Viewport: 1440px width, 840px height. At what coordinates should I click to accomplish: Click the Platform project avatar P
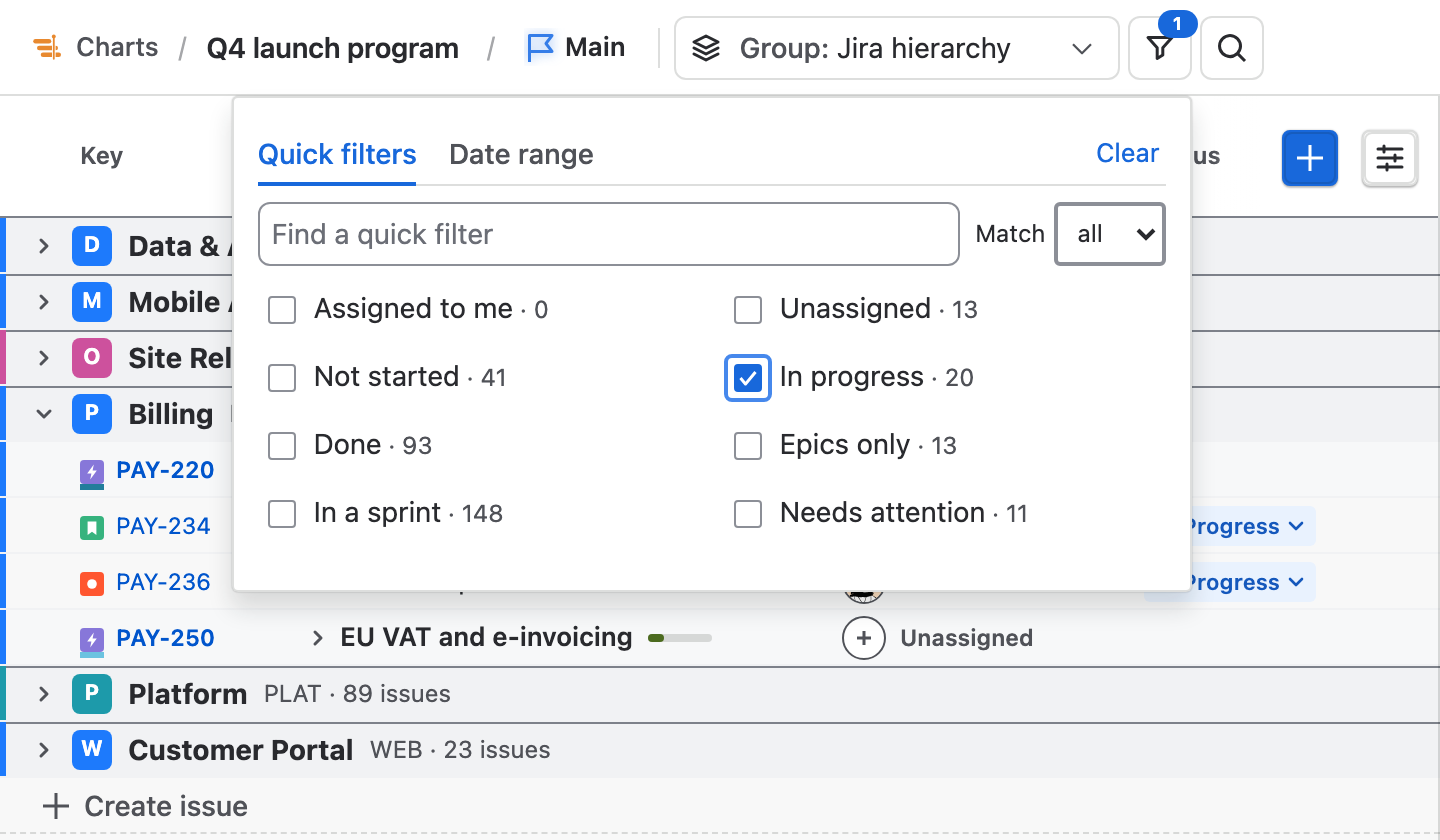point(91,694)
